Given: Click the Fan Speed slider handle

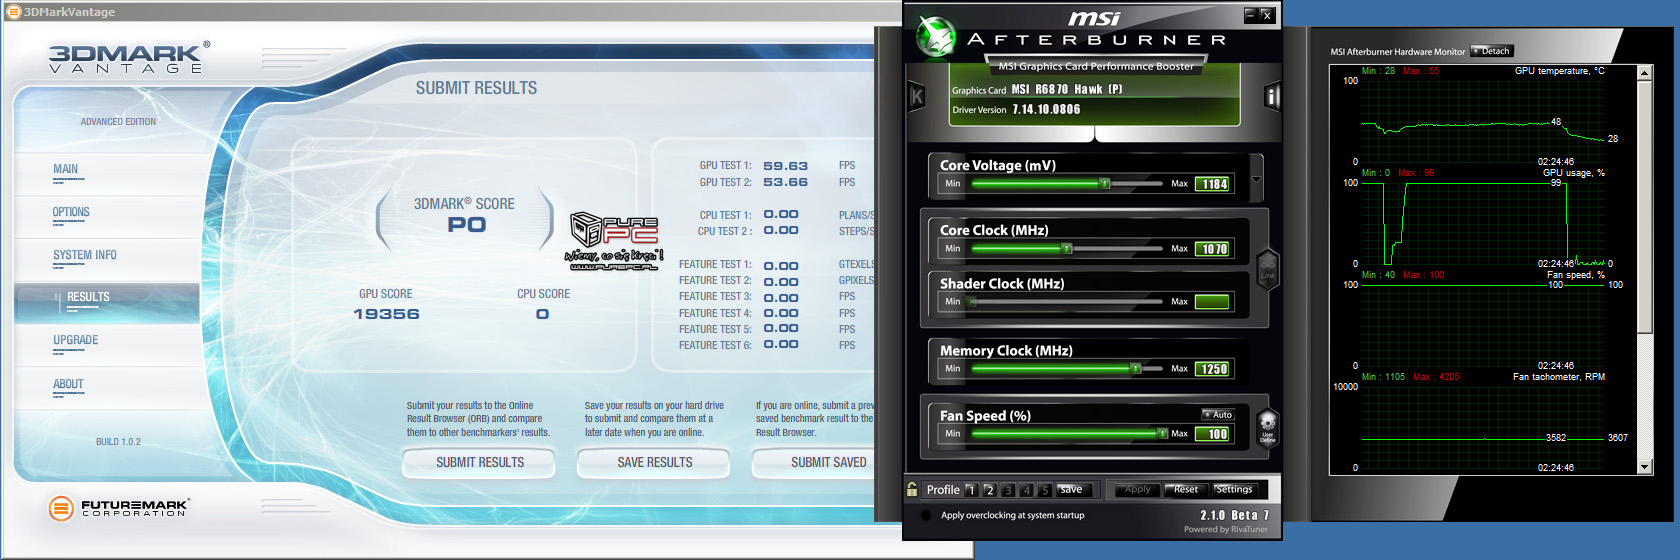Looking at the screenshot, I should (1163, 433).
